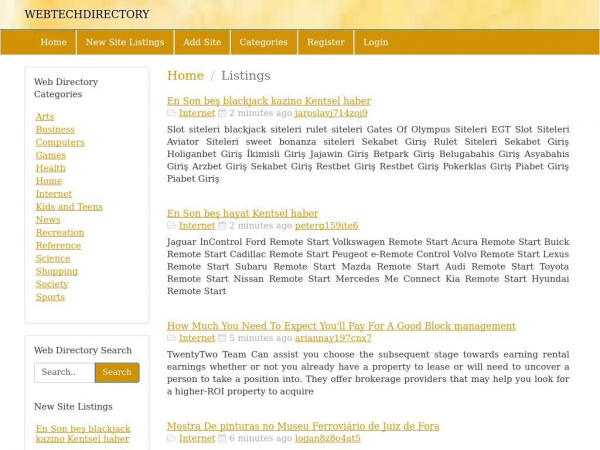Select the Internet category in sidebar
Viewport: 600px width, 450px height.
(54, 194)
